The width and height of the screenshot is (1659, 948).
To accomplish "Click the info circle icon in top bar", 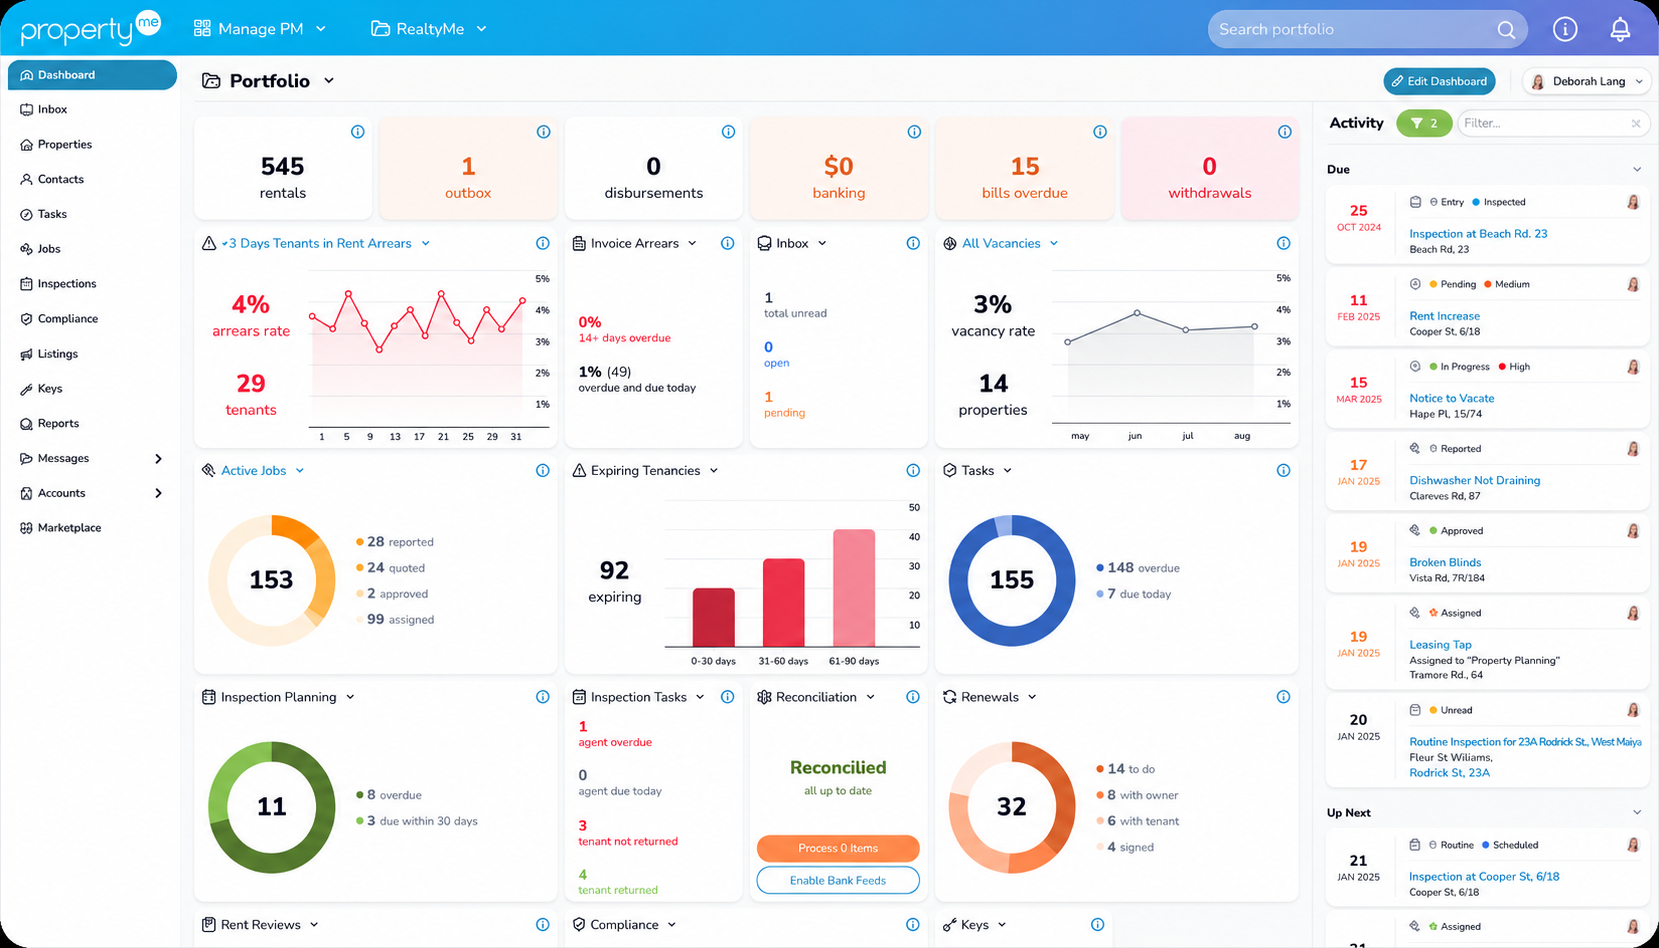I will [x=1565, y=30].
